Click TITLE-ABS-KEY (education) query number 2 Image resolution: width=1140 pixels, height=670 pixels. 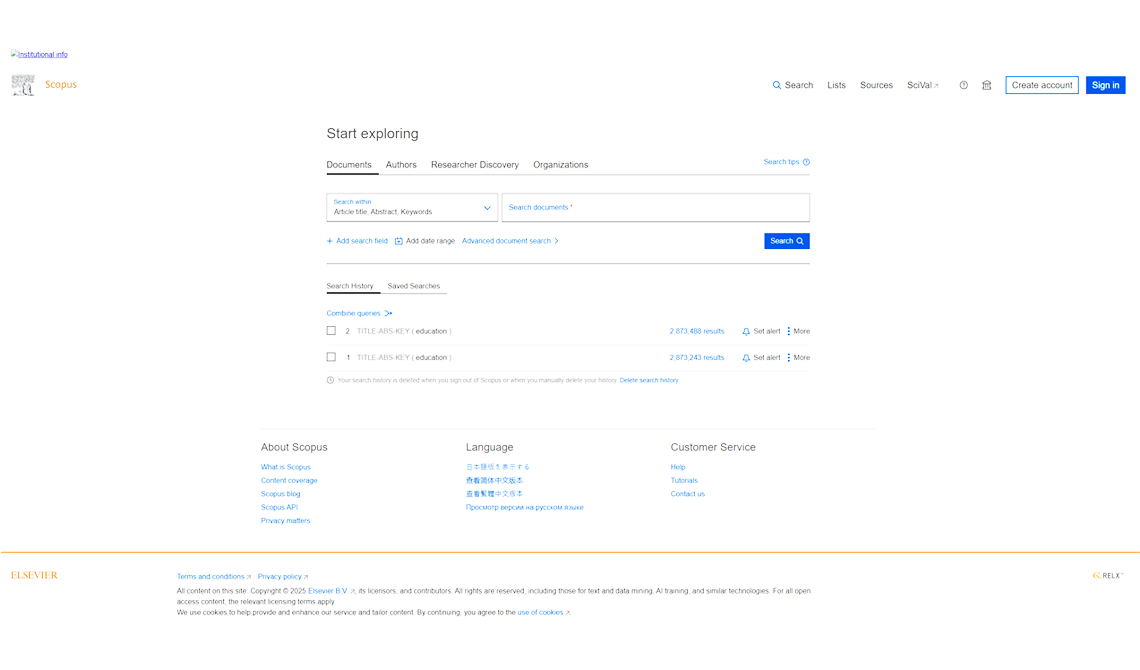pos(404,331)
